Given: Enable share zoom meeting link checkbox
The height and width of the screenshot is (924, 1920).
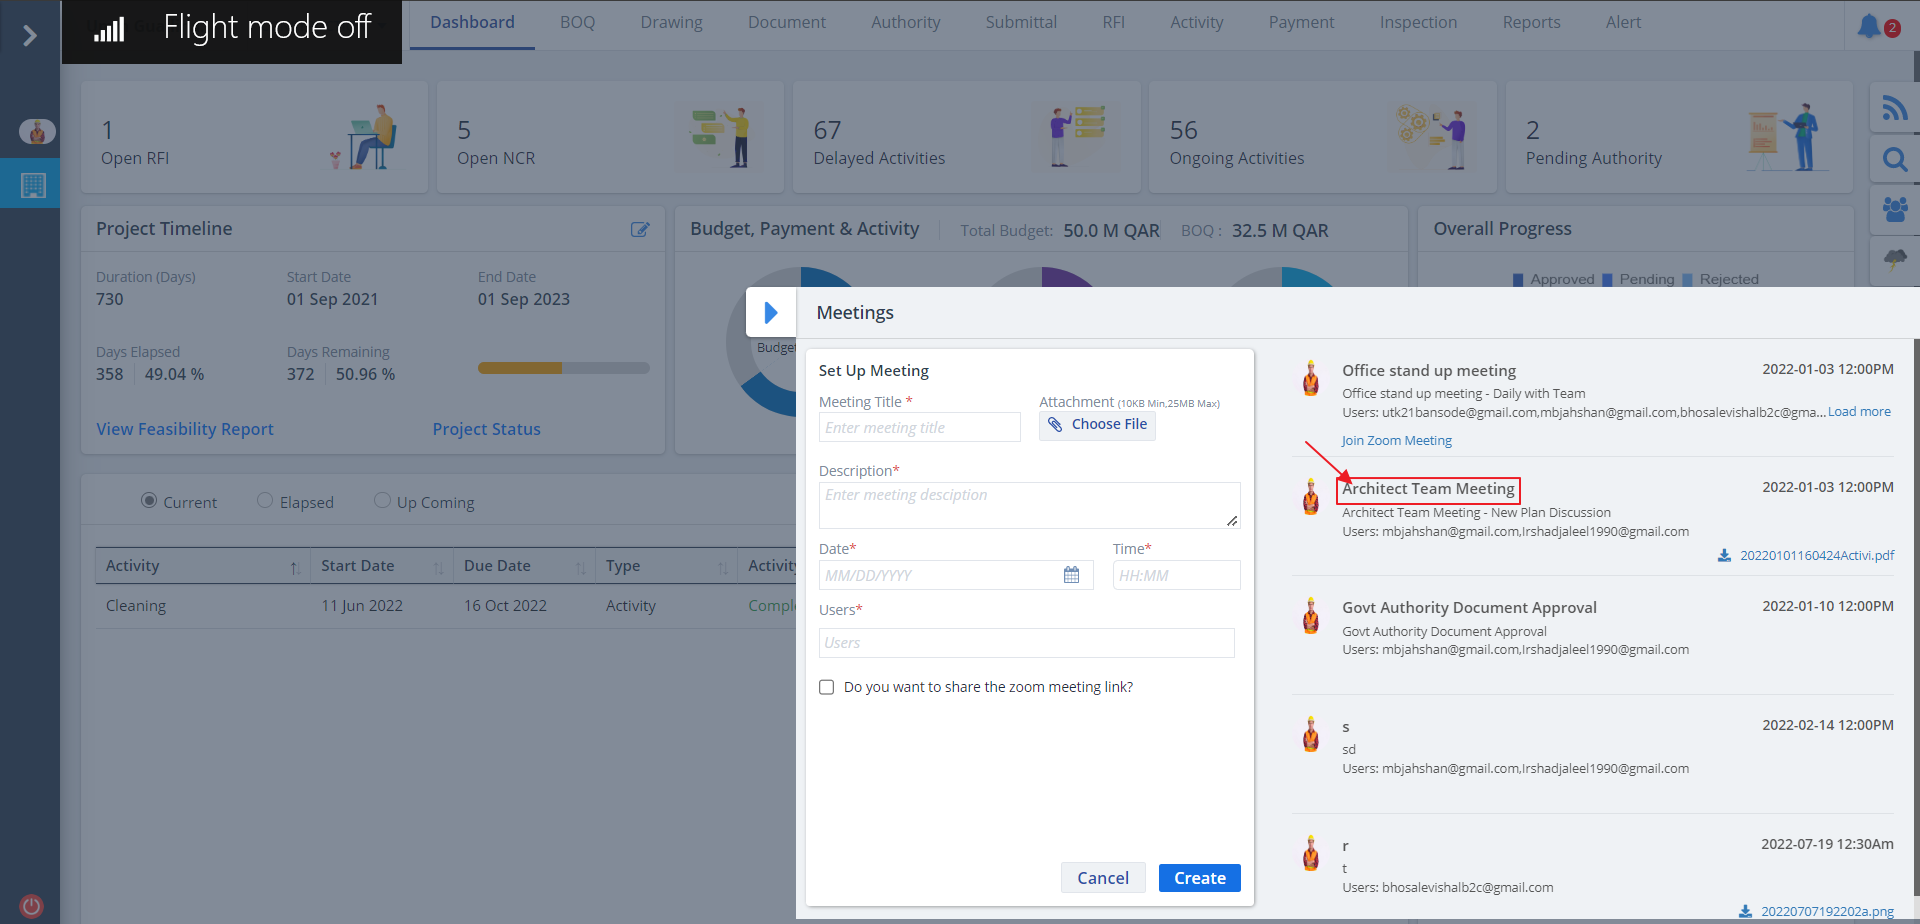Looking at the screenshot, I should (x=827, y=687).
